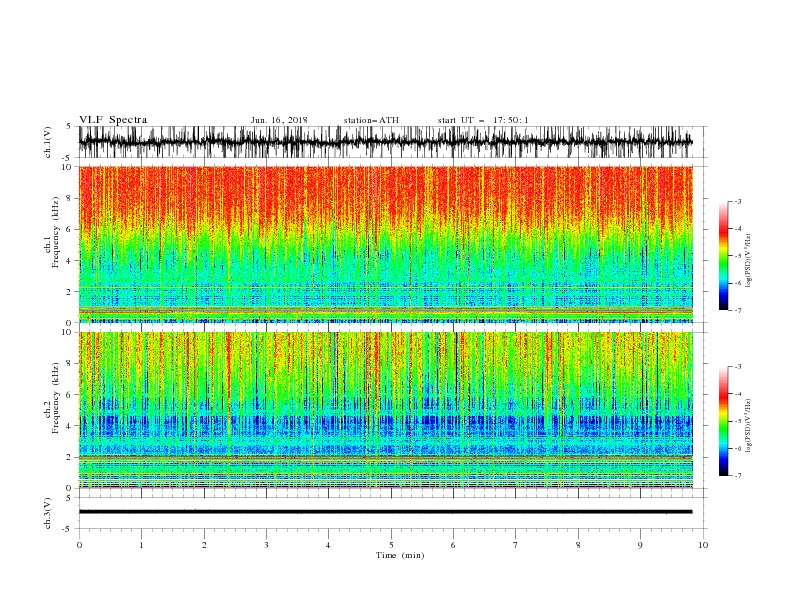The height and width of the screenshot is (612, 792).
Task: Click the '6' tick on the time axis
Action: click(x=453, y=545)
